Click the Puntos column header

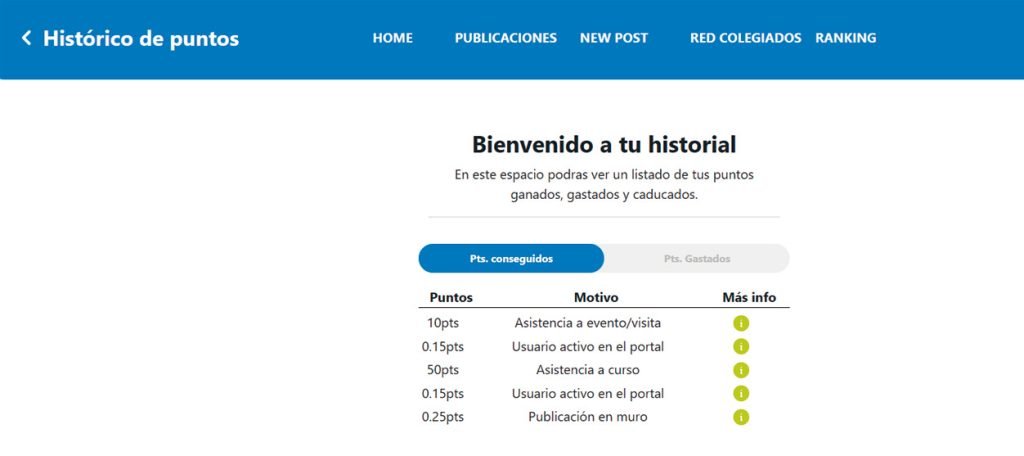click(451, 297)
